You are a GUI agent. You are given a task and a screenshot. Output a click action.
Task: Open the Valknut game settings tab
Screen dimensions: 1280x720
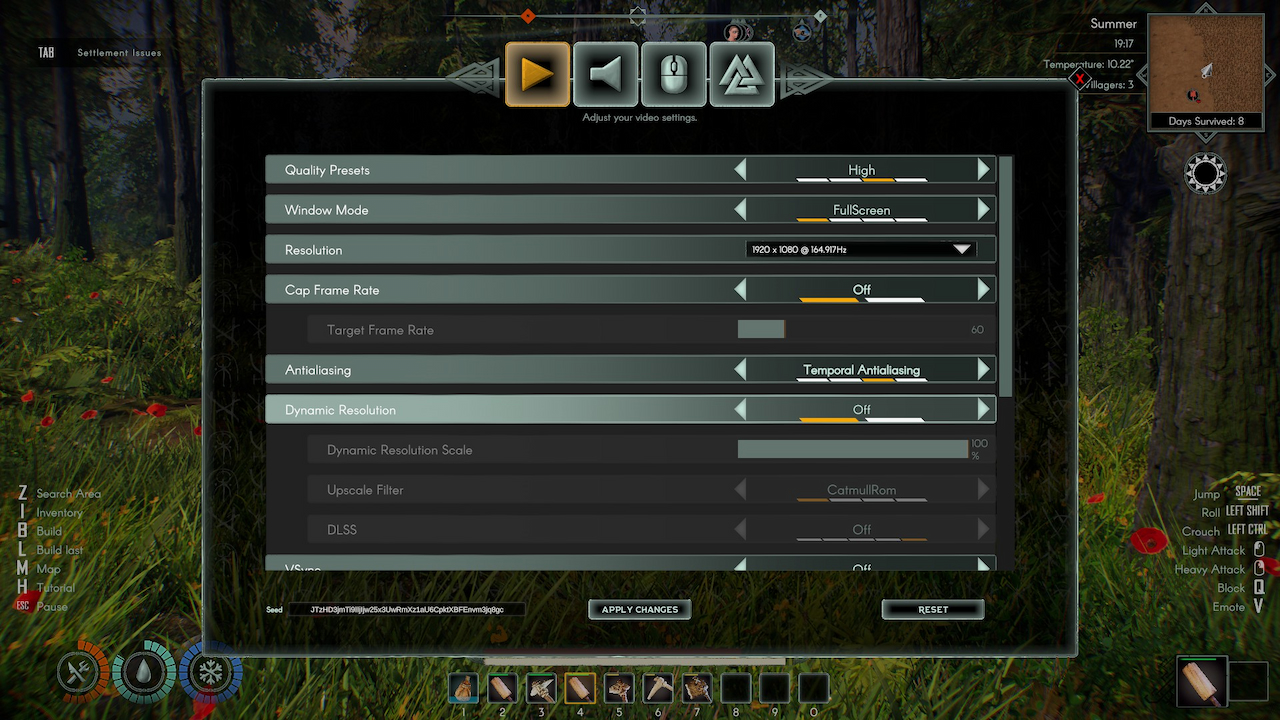742,74
